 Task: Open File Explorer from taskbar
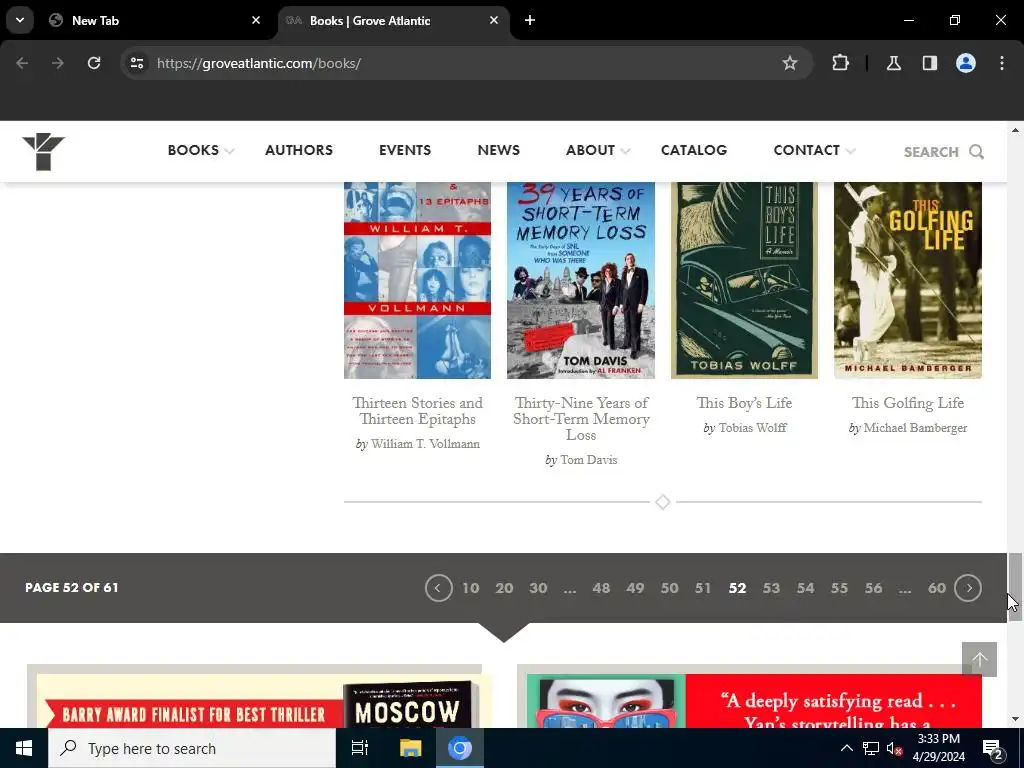pos(410,748)
